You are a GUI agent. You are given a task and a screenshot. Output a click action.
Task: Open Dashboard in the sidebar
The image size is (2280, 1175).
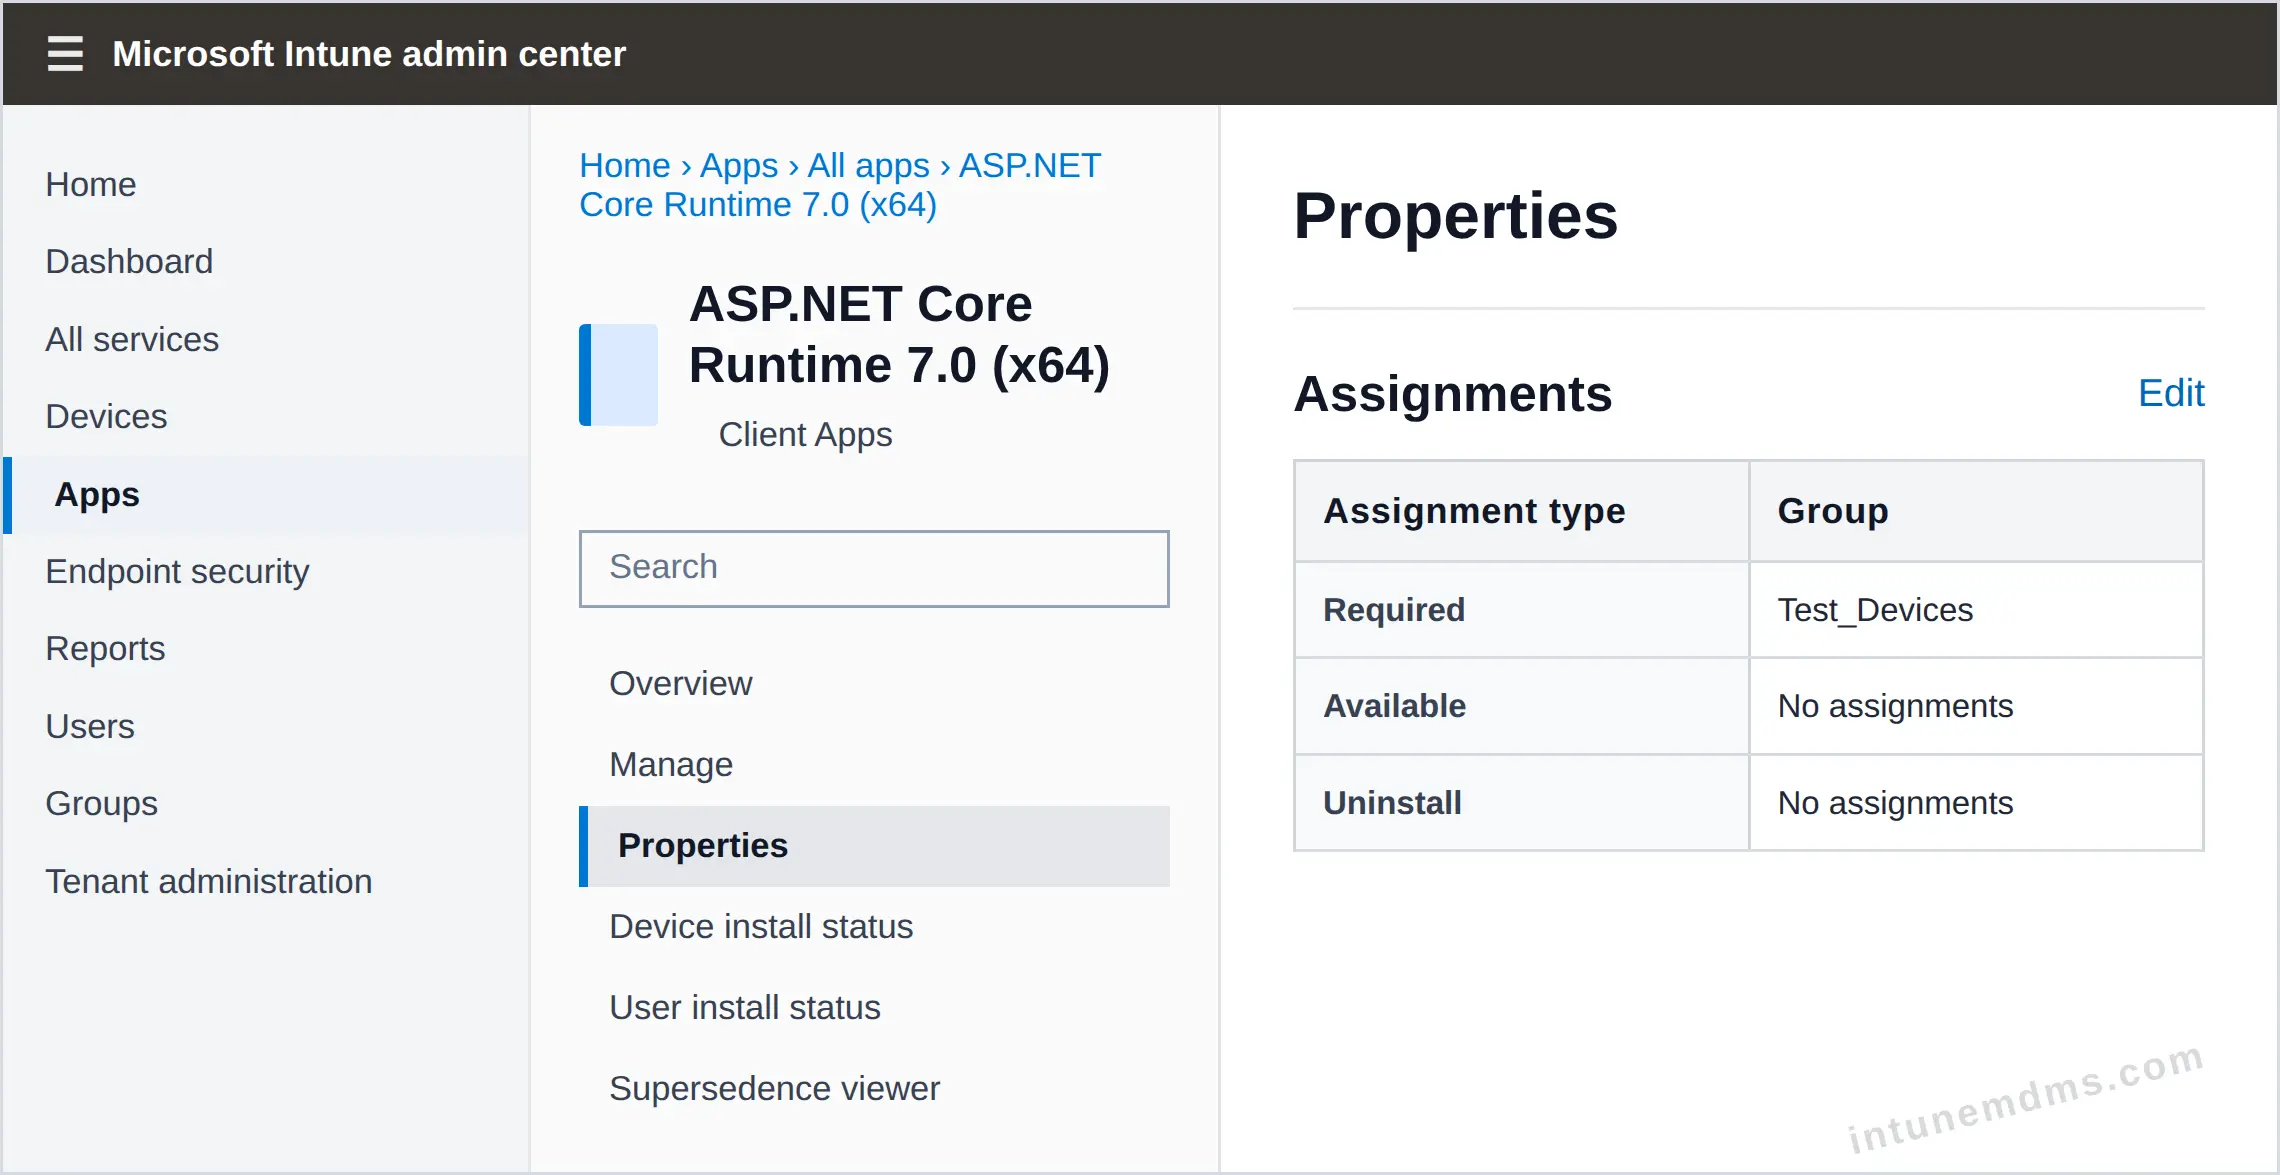click(129, 261)
